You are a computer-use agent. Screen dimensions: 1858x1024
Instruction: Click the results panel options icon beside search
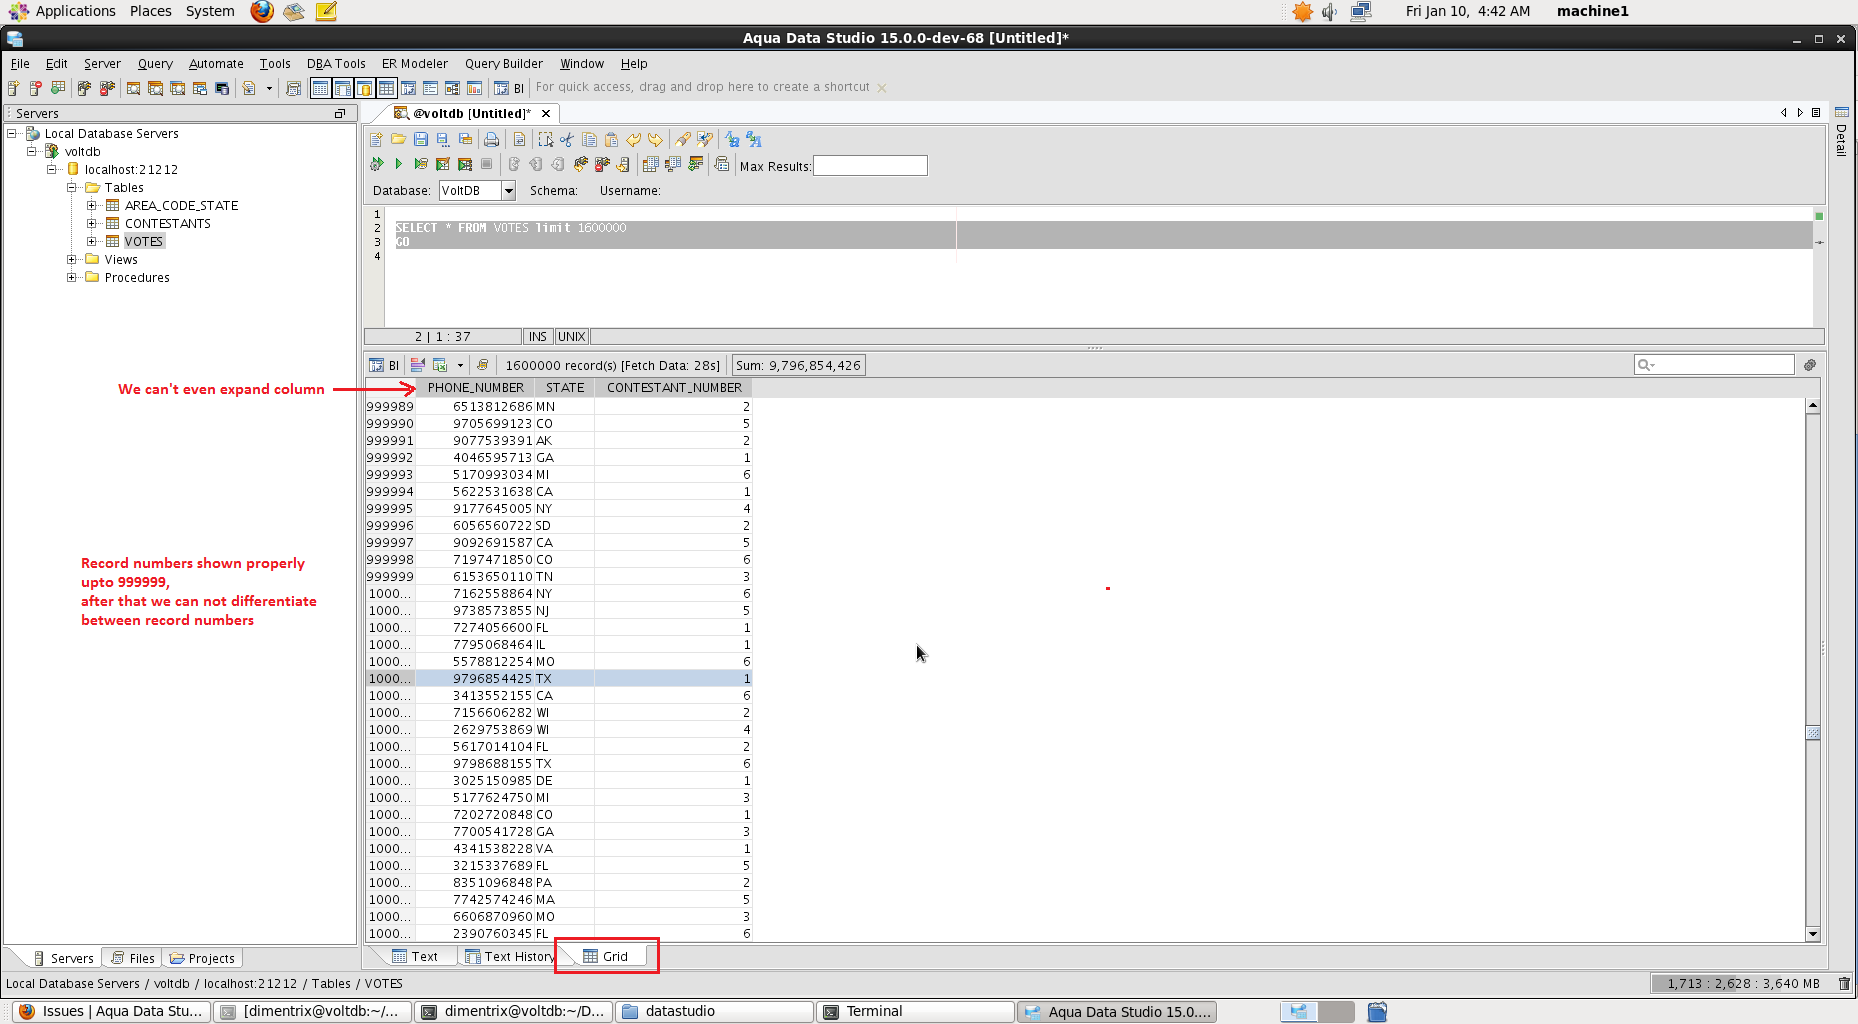tap(1810, 365)
